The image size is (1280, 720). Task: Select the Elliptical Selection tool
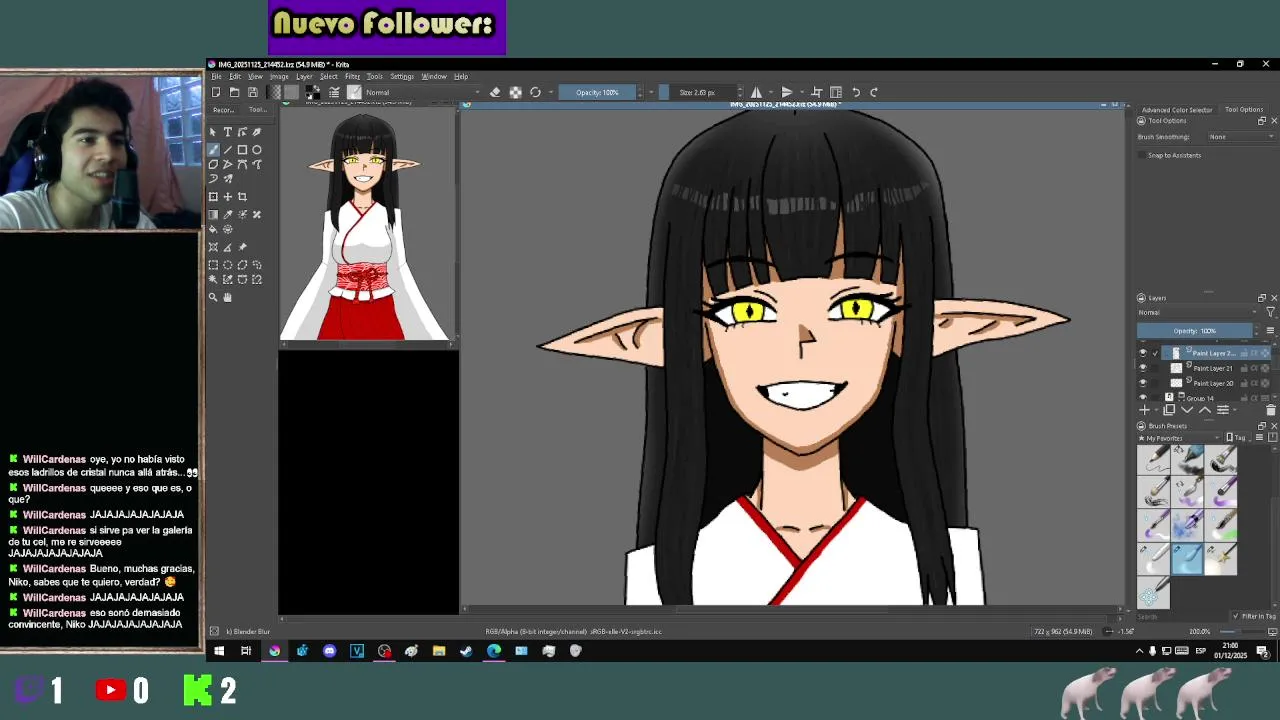(227, 265)
